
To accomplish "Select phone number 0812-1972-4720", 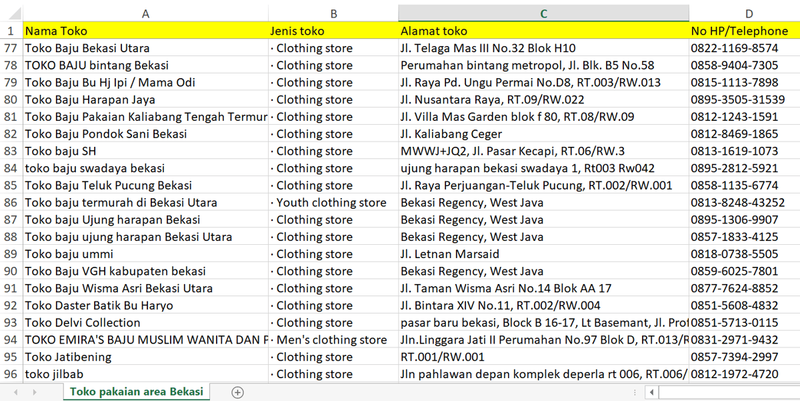I will click(x=744, y=374).
